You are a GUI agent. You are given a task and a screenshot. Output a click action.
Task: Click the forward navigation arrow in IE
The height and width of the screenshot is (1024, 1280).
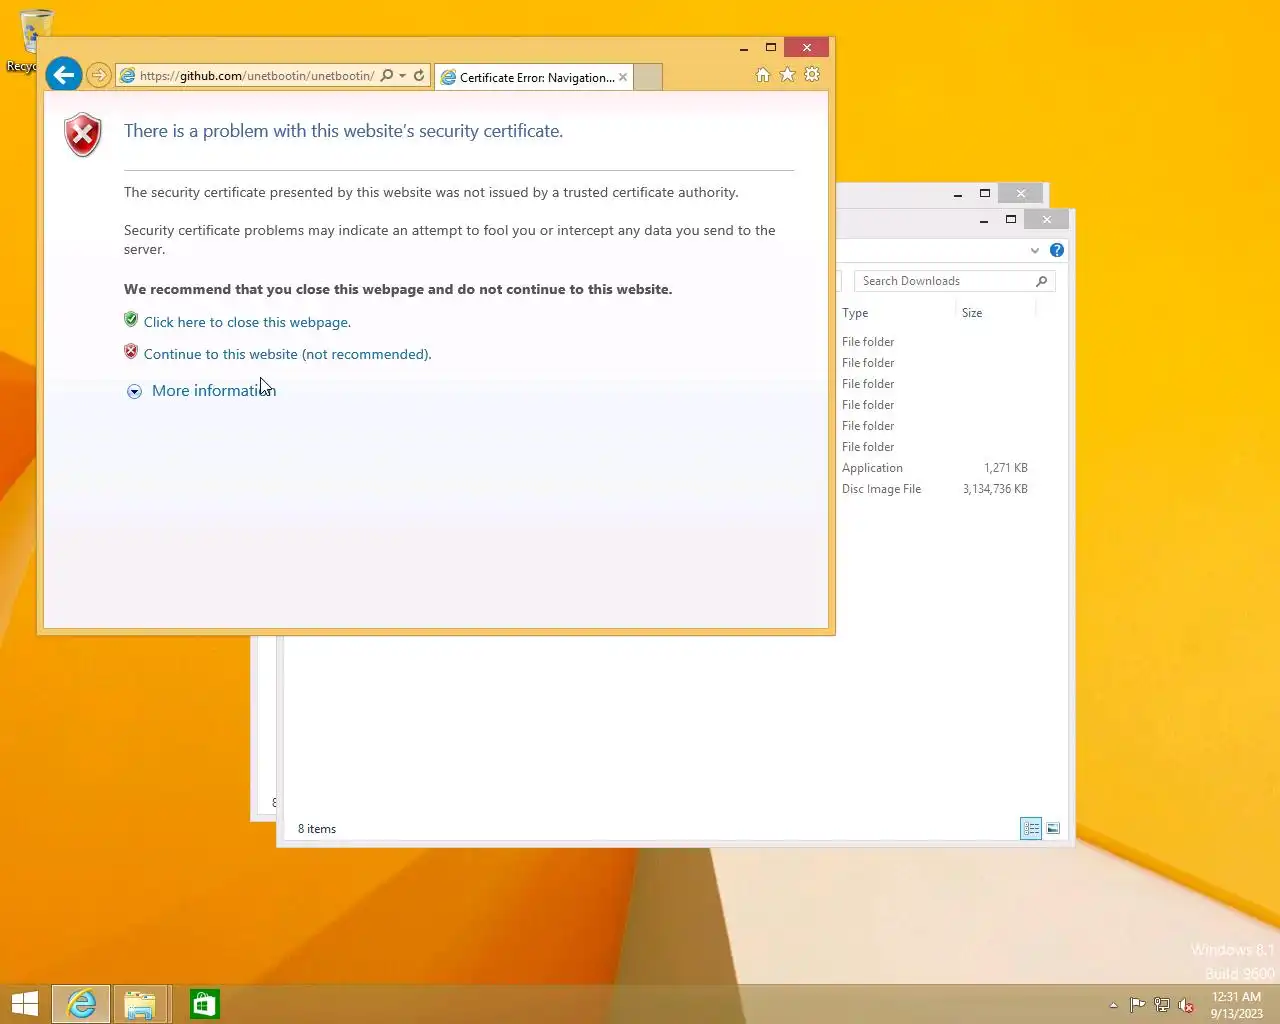pos(98,75)
